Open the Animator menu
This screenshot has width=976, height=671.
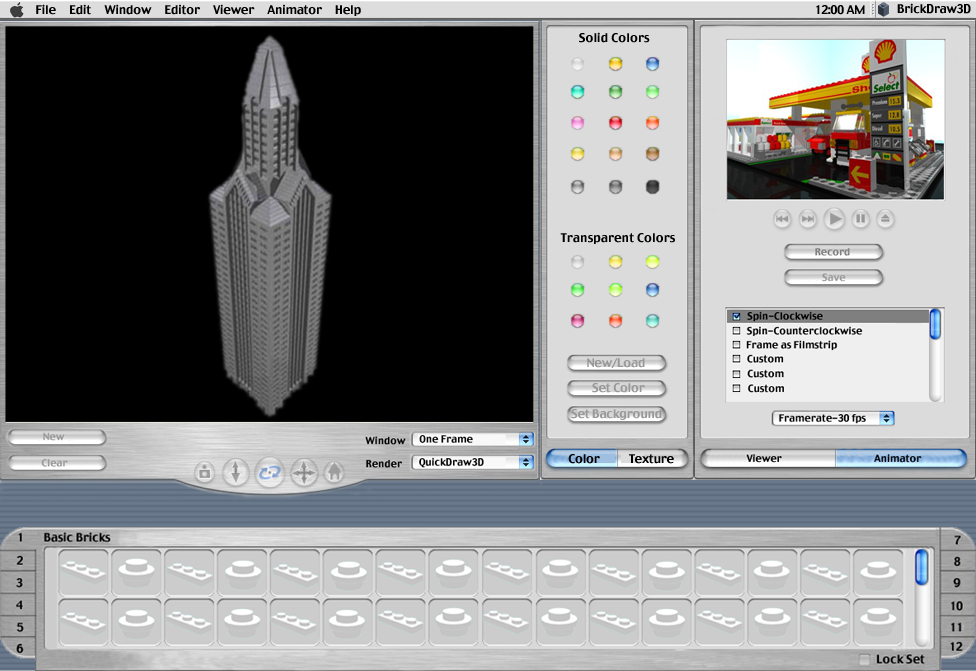pos(294,10)
